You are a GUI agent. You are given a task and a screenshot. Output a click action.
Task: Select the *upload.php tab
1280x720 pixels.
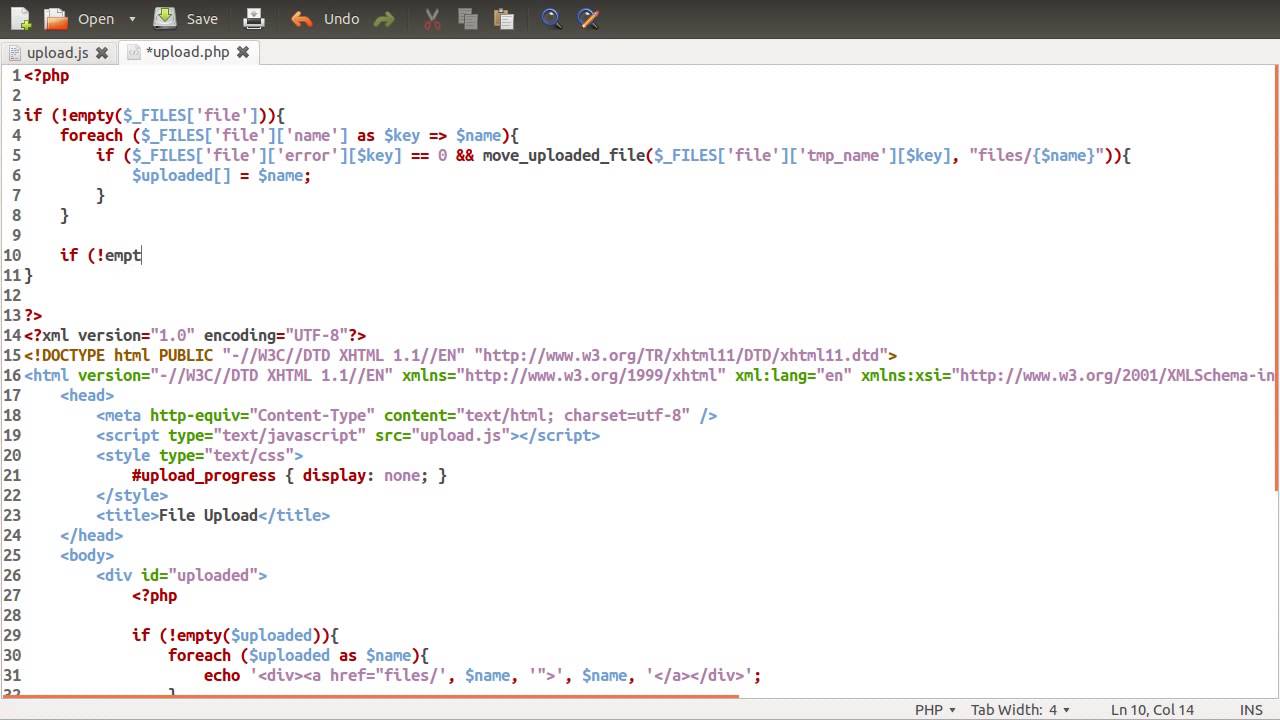187,52
